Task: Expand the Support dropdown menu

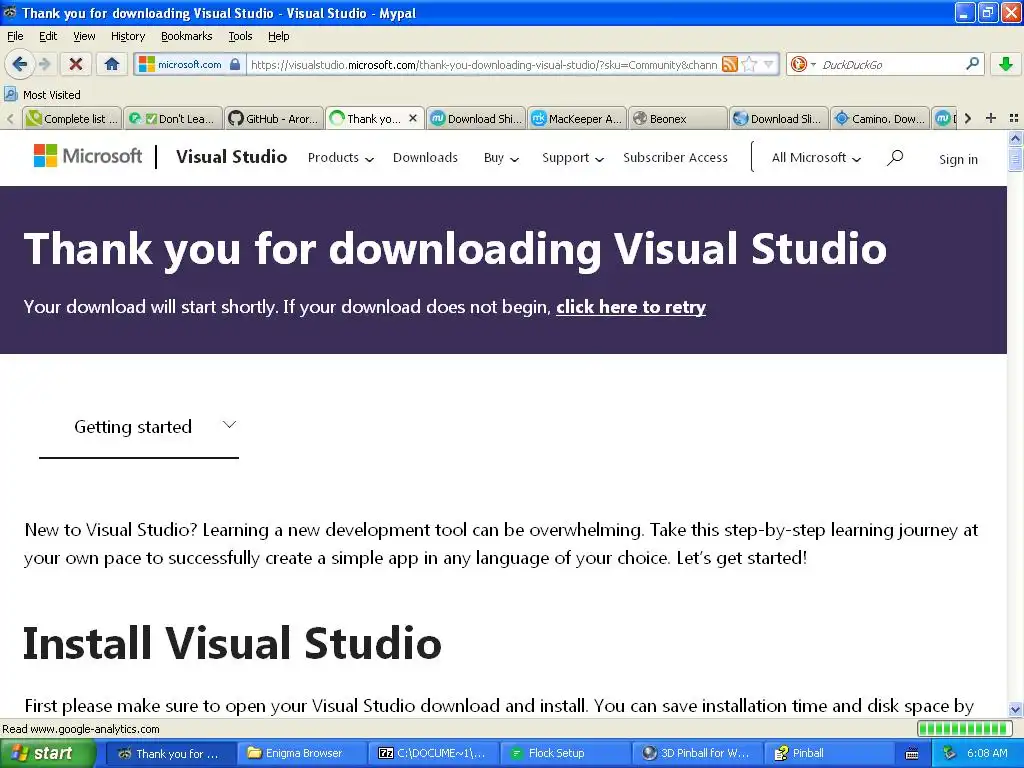Action: 573,157
